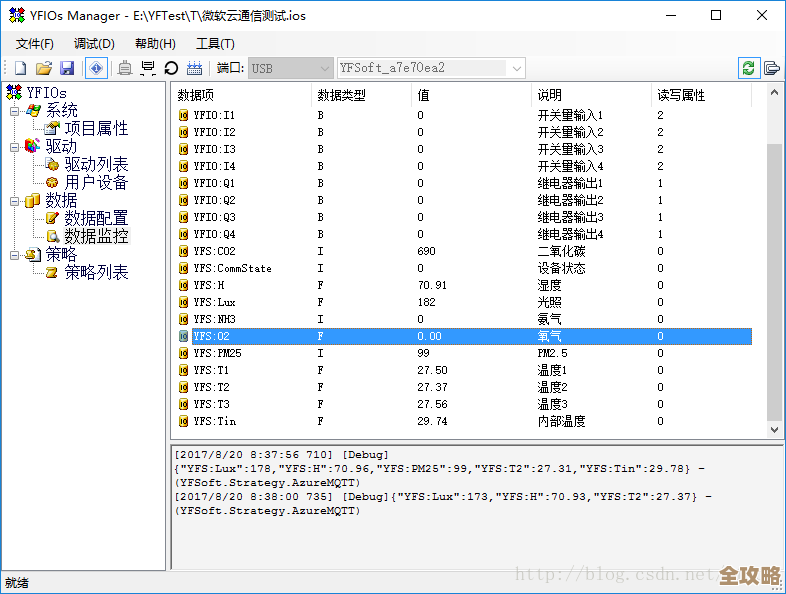Click the icon of row YFS:T1
The width and height of the screenshot is (786, 594).
[183, 371]
